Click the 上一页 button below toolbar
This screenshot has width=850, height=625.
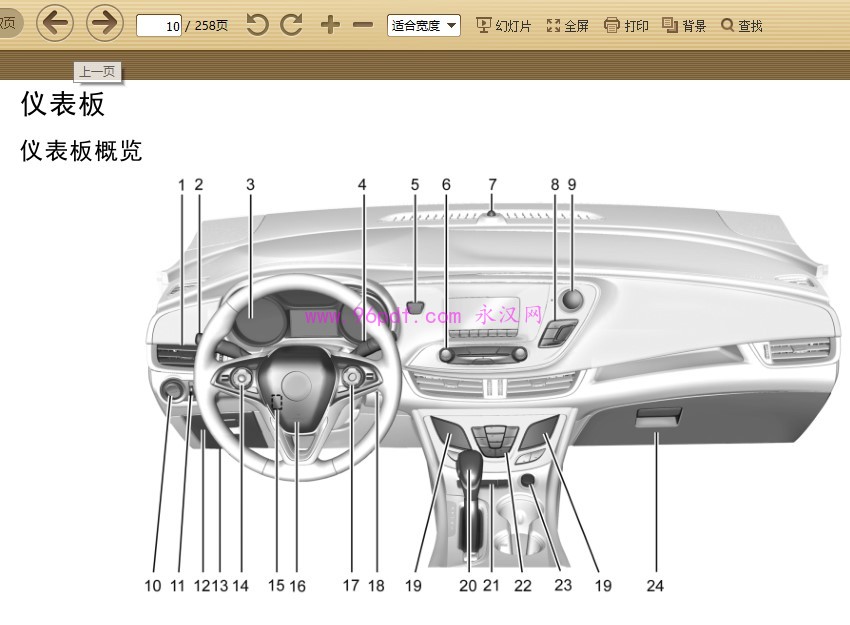tap(95, 72)
